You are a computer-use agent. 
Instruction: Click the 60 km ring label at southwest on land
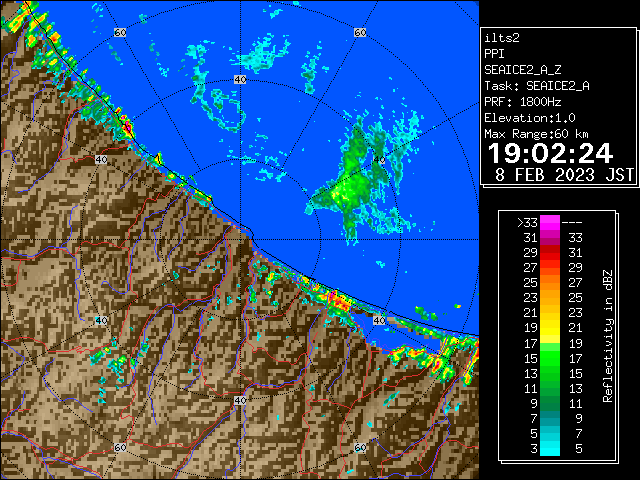(120, 447)
